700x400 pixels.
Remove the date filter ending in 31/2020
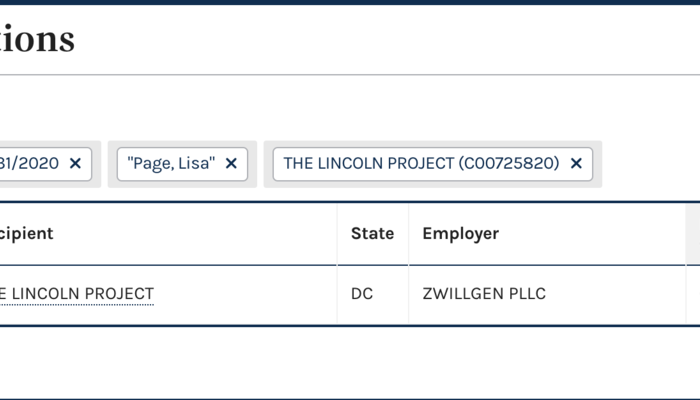75,163
